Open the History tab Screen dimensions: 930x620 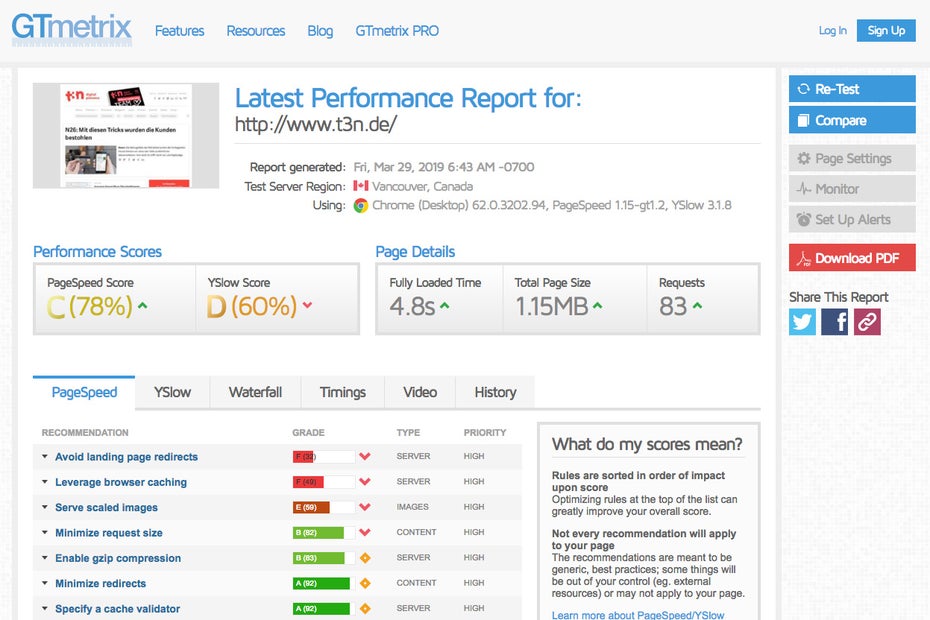click(x=495, y=392)
